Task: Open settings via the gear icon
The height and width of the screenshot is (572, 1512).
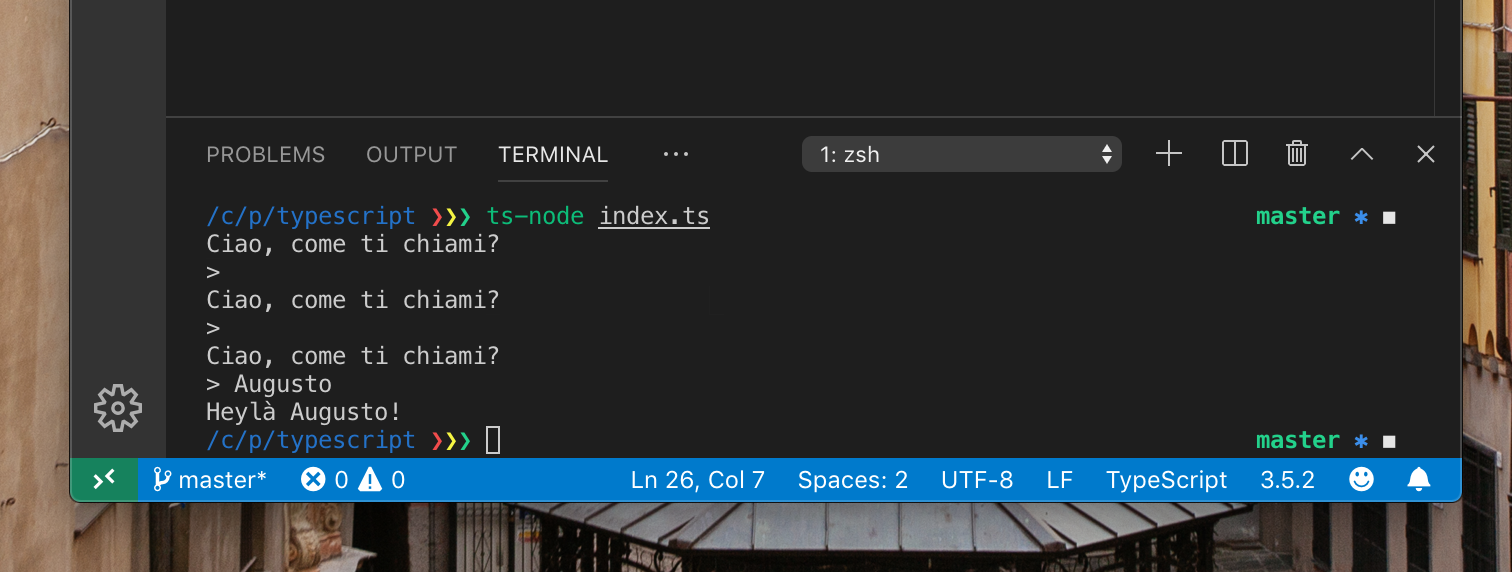Action: click(x=118, y=408)
